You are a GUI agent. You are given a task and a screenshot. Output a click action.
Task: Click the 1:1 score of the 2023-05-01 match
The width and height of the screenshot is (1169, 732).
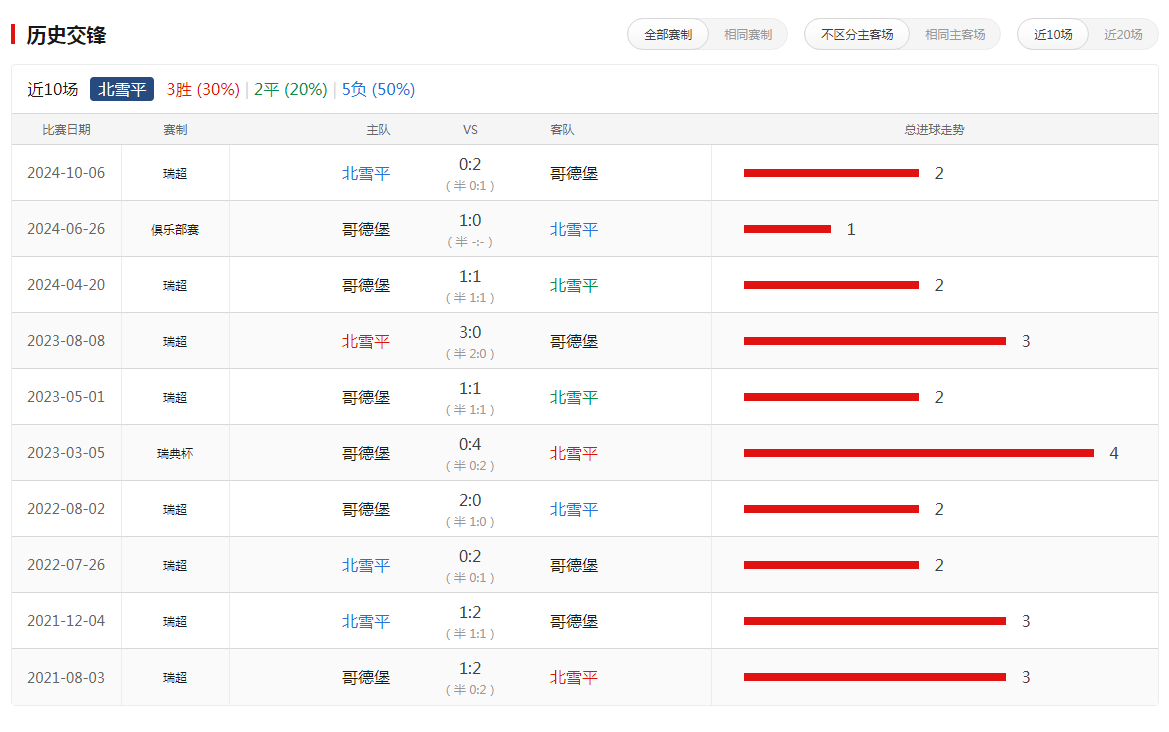point(470,388)
